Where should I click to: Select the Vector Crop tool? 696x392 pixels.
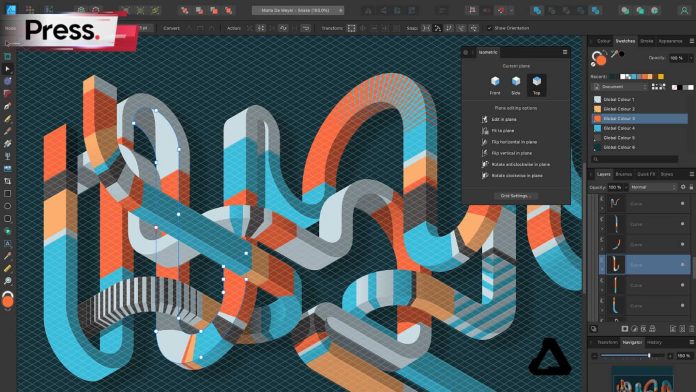[x=8, y=181]
